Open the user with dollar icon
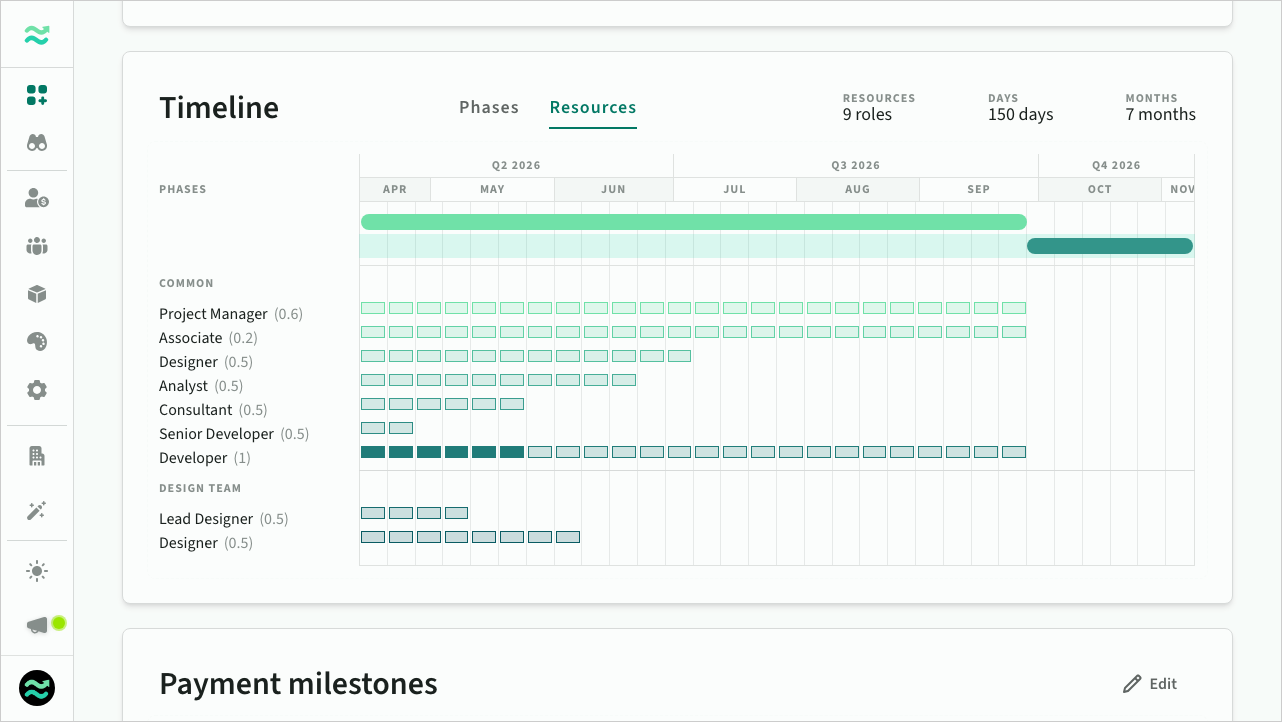This screenshot has width=1282, height=722. tap(37, 198)
